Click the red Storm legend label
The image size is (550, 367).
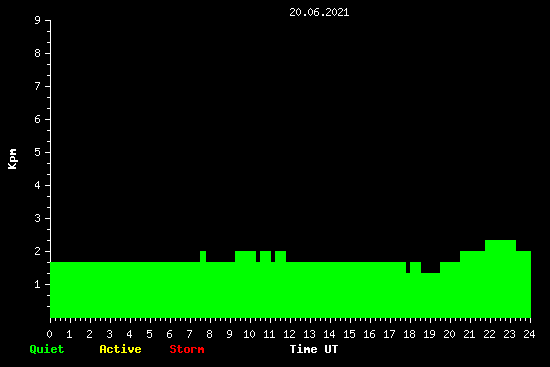(x=187, y=349)
